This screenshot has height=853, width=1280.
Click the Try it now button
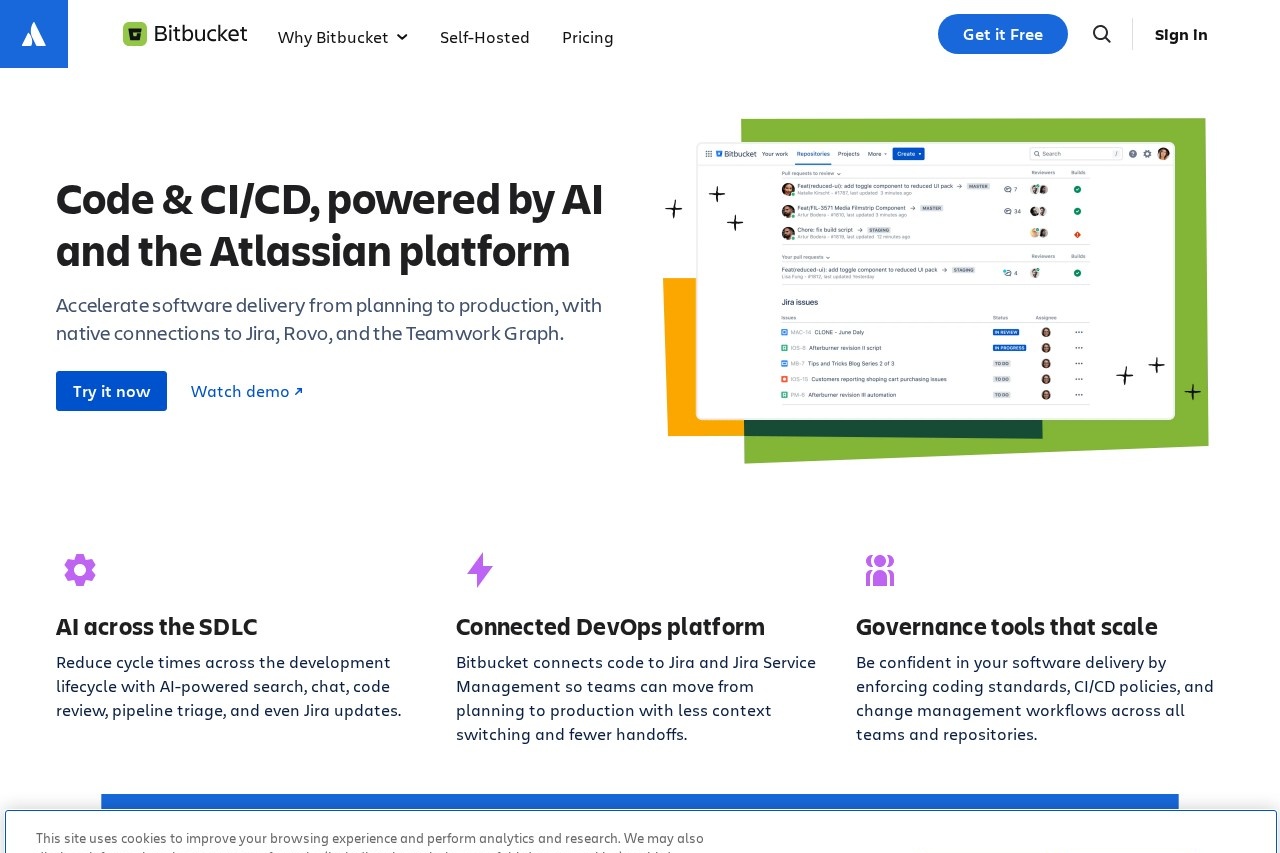[x=111, y=391]
